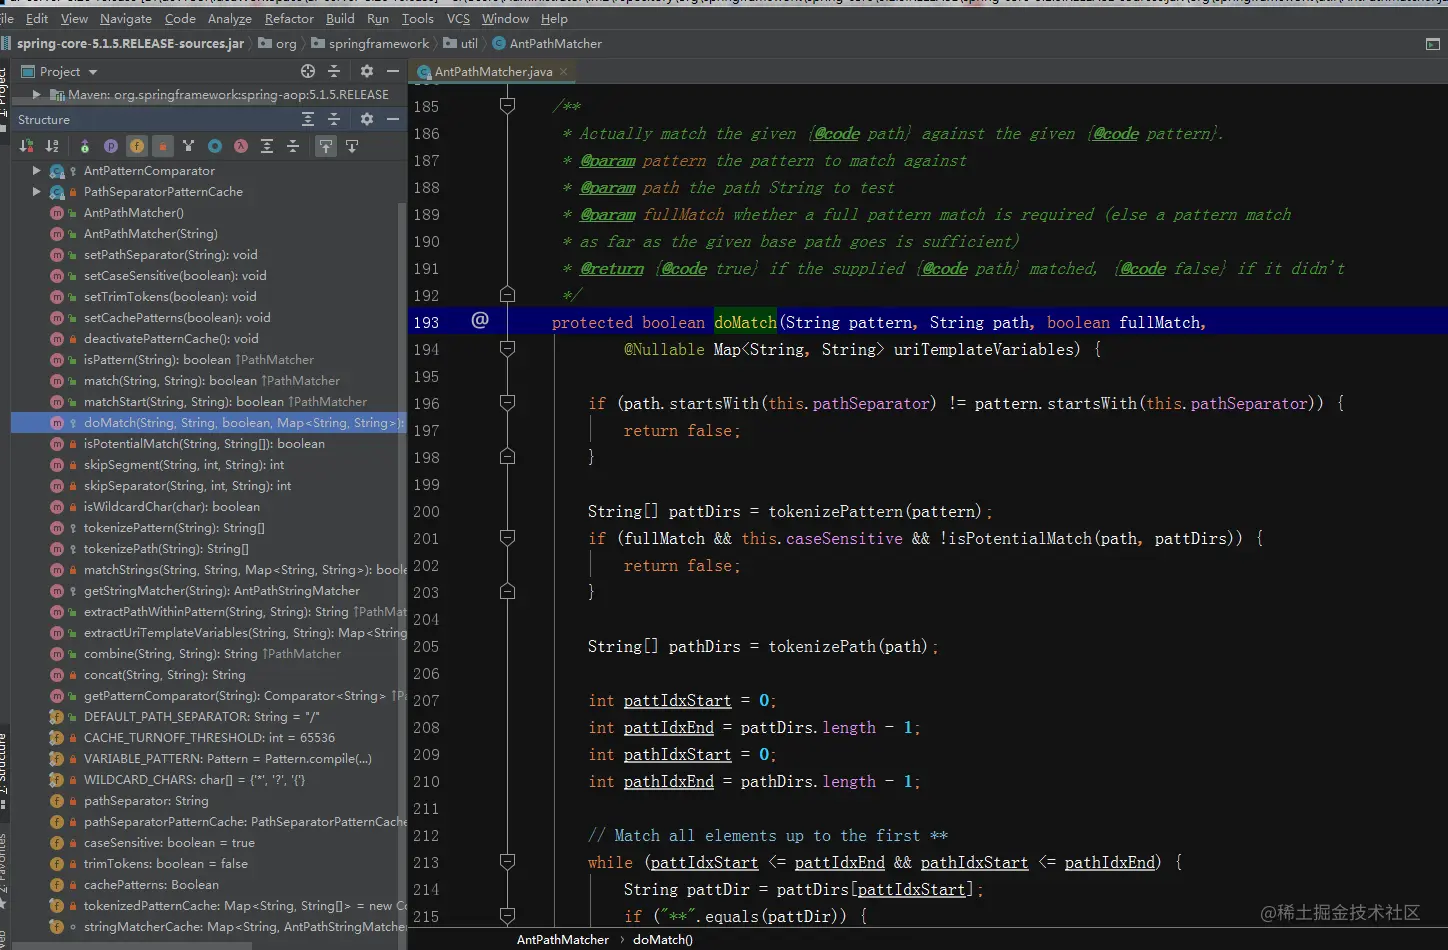Expand PathSeparatorPatternCache class node
This screenshot has height=950, width=1448.
click(37, 192)
